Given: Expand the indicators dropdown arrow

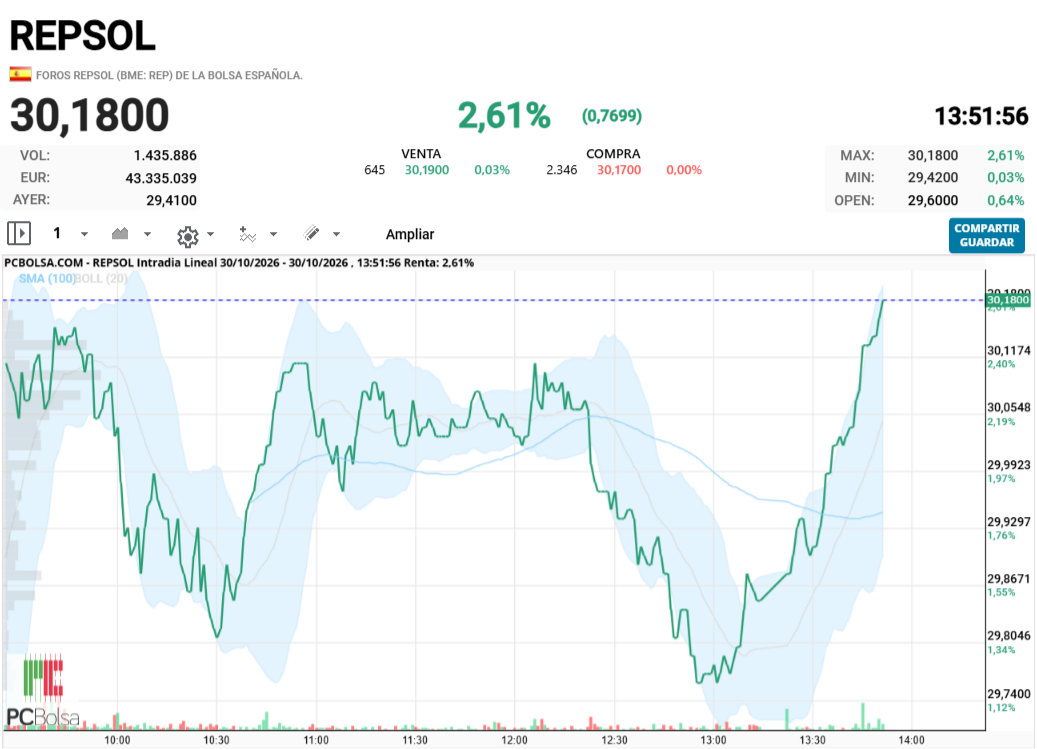Looking at the screenshot, I should coord(273,234).
